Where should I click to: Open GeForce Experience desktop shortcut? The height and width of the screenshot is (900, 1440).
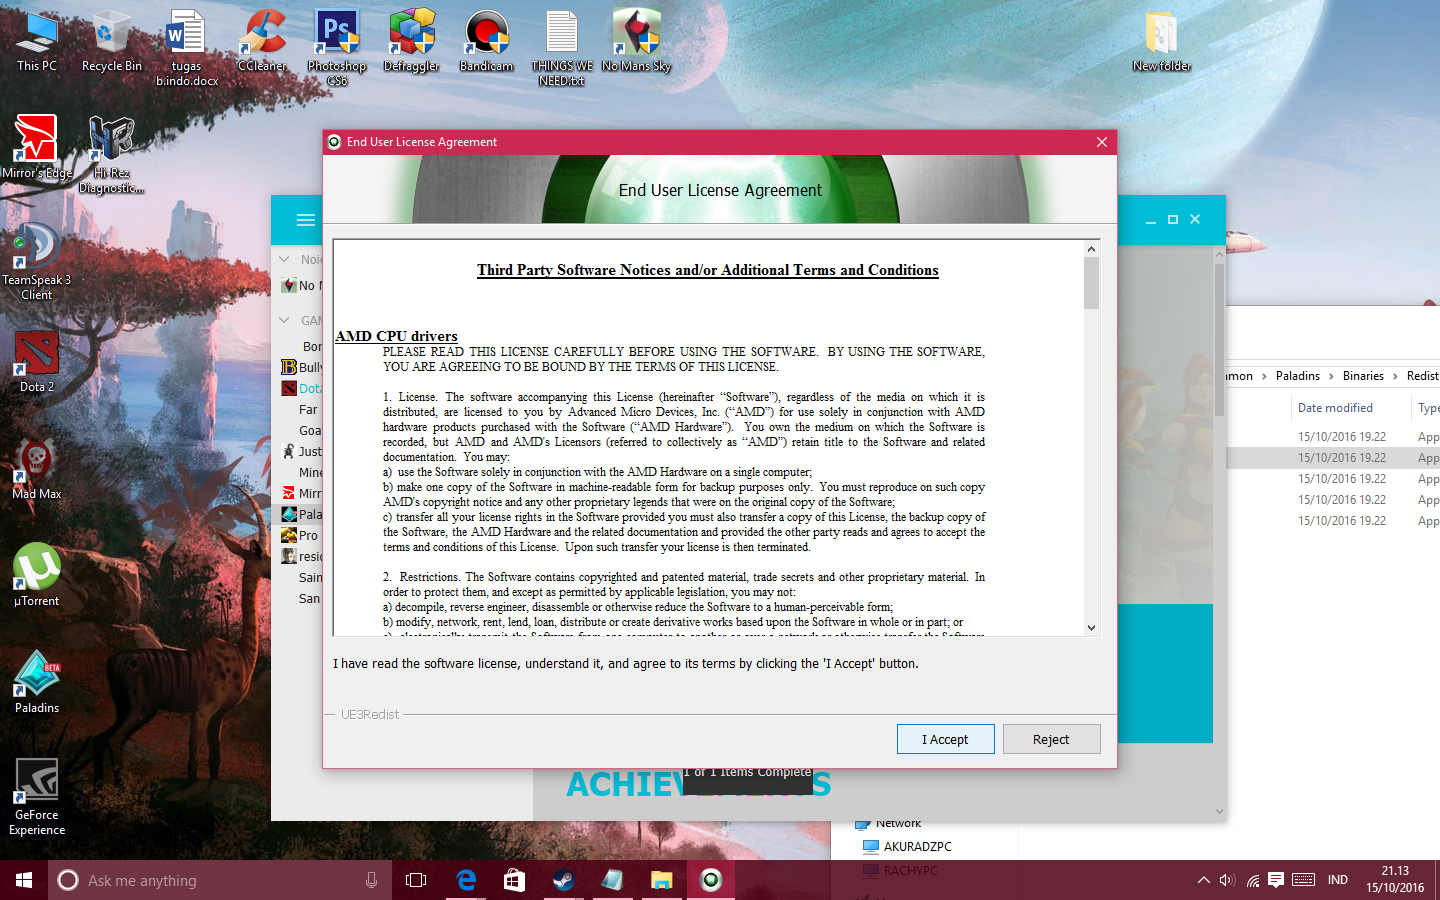pos(37,797)
